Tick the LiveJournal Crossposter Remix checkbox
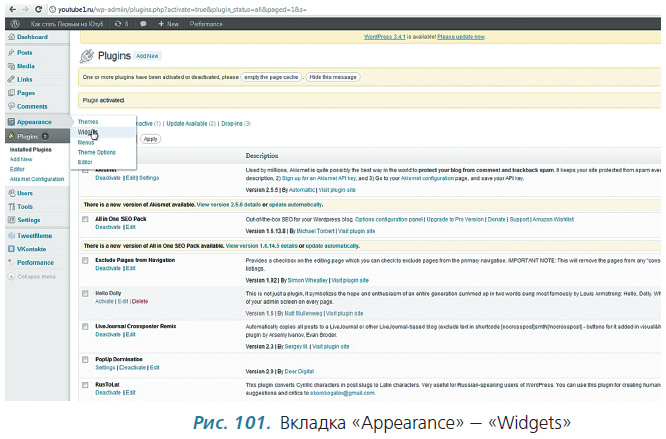Image resolution: width=666 pixels, height=439 pixels. [x=85, y=326]
